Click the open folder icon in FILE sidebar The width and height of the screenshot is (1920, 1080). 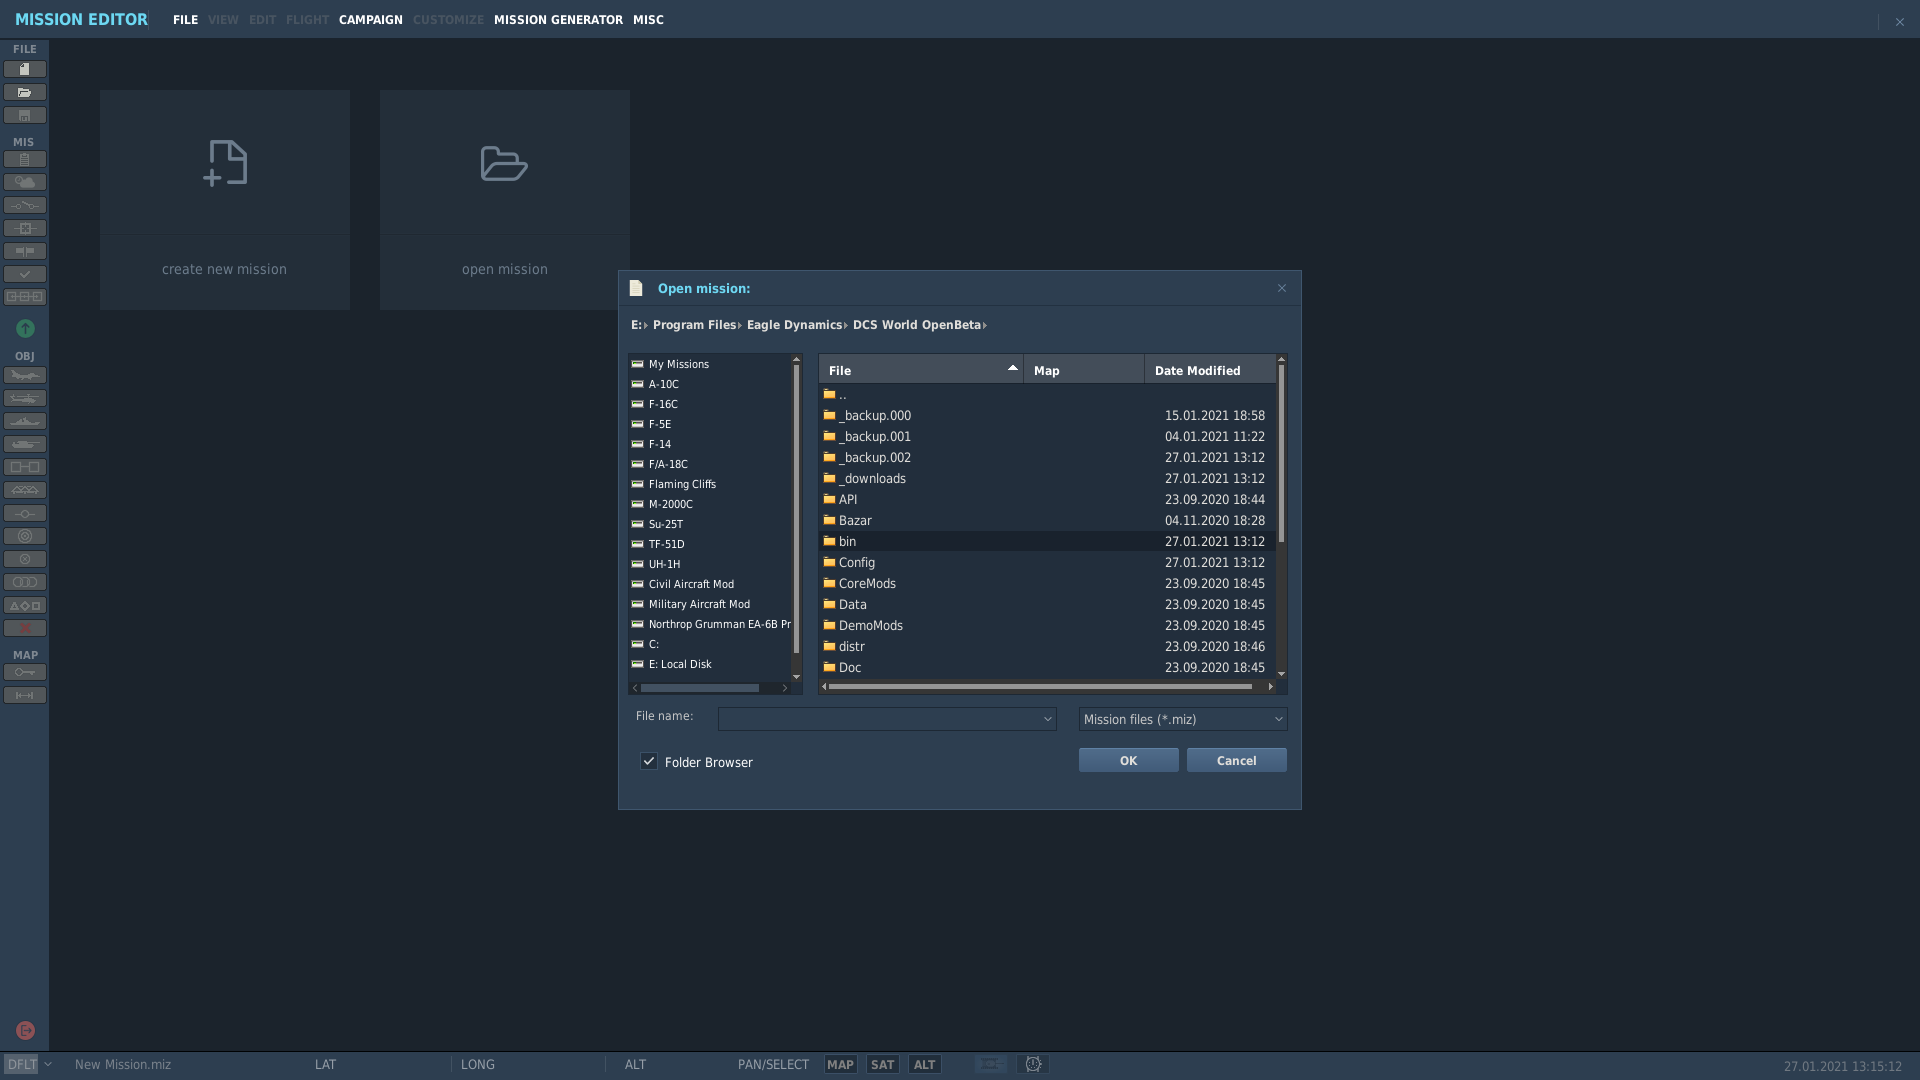pos(25,92)
